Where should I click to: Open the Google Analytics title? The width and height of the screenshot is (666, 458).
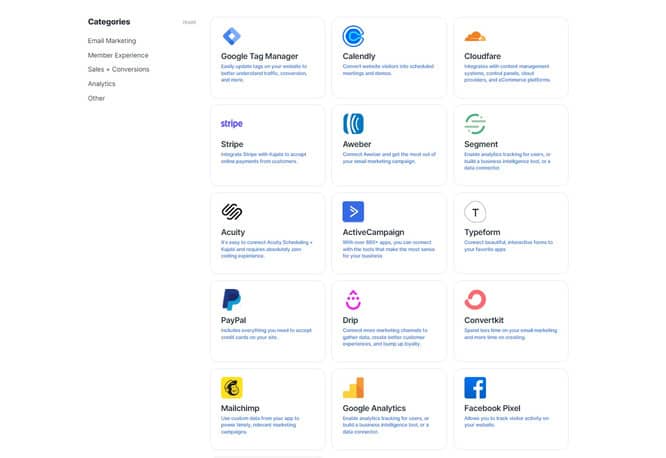[x=374, y=408]
